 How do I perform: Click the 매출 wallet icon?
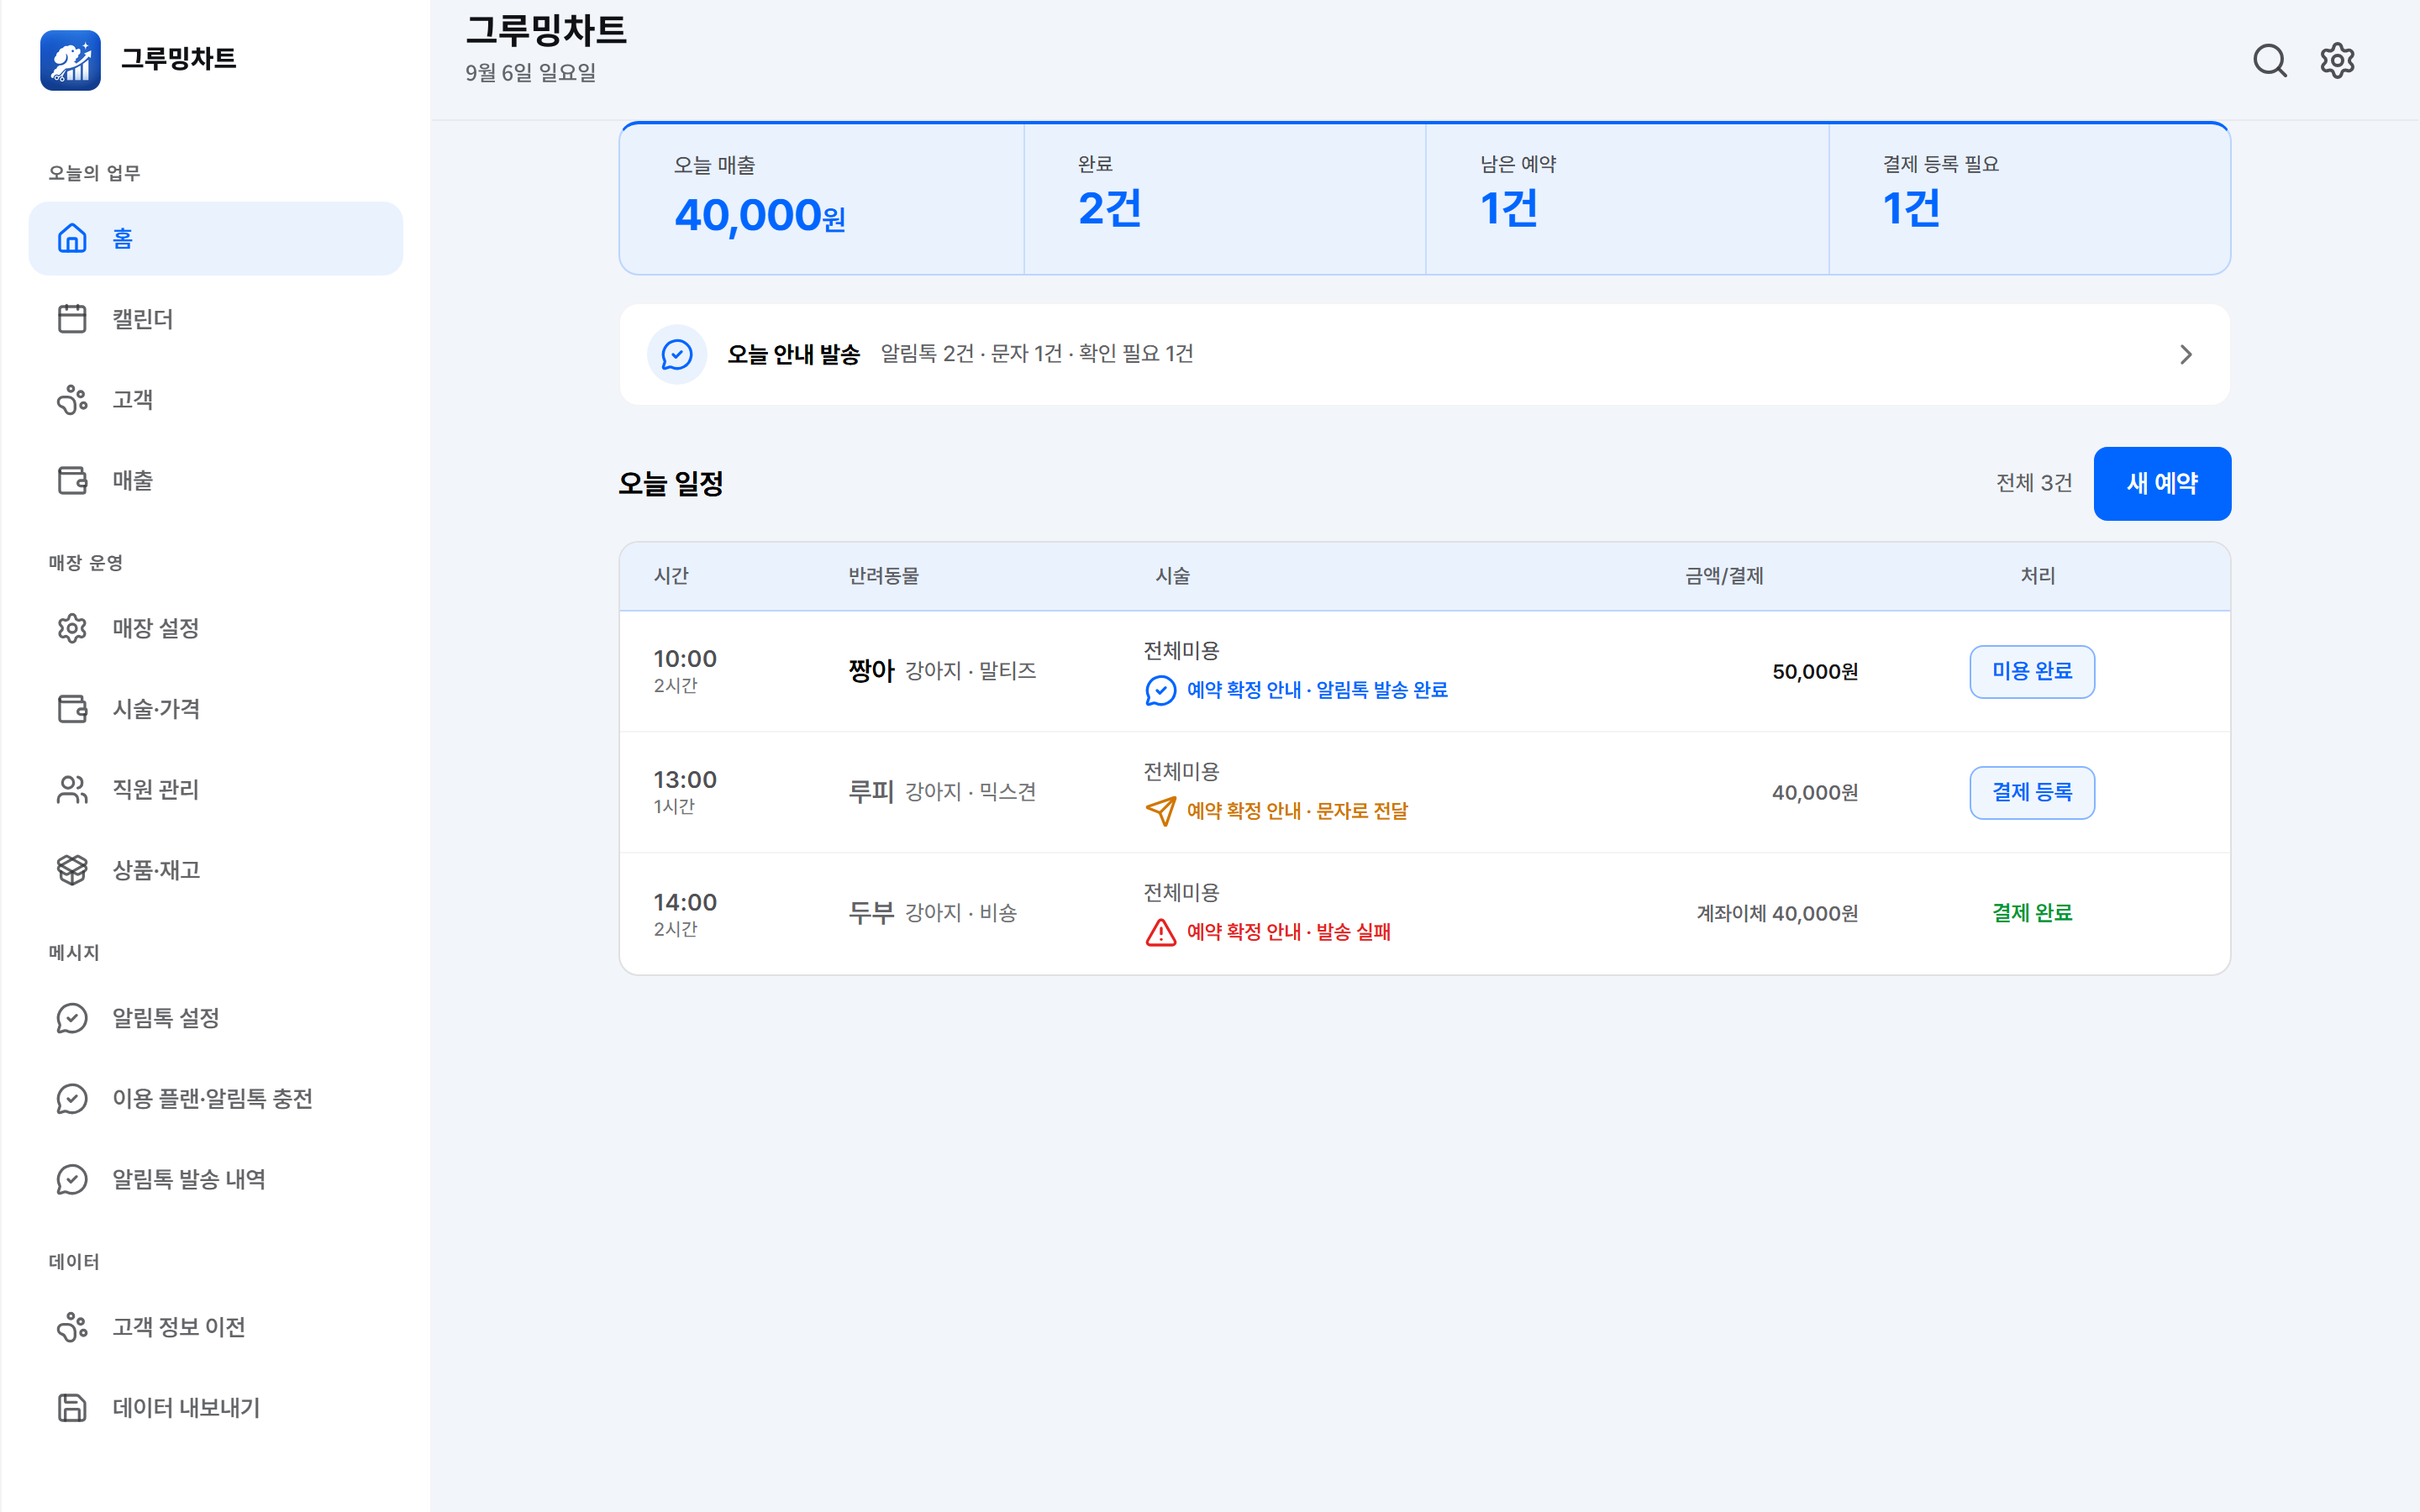[x=72, y=480]
